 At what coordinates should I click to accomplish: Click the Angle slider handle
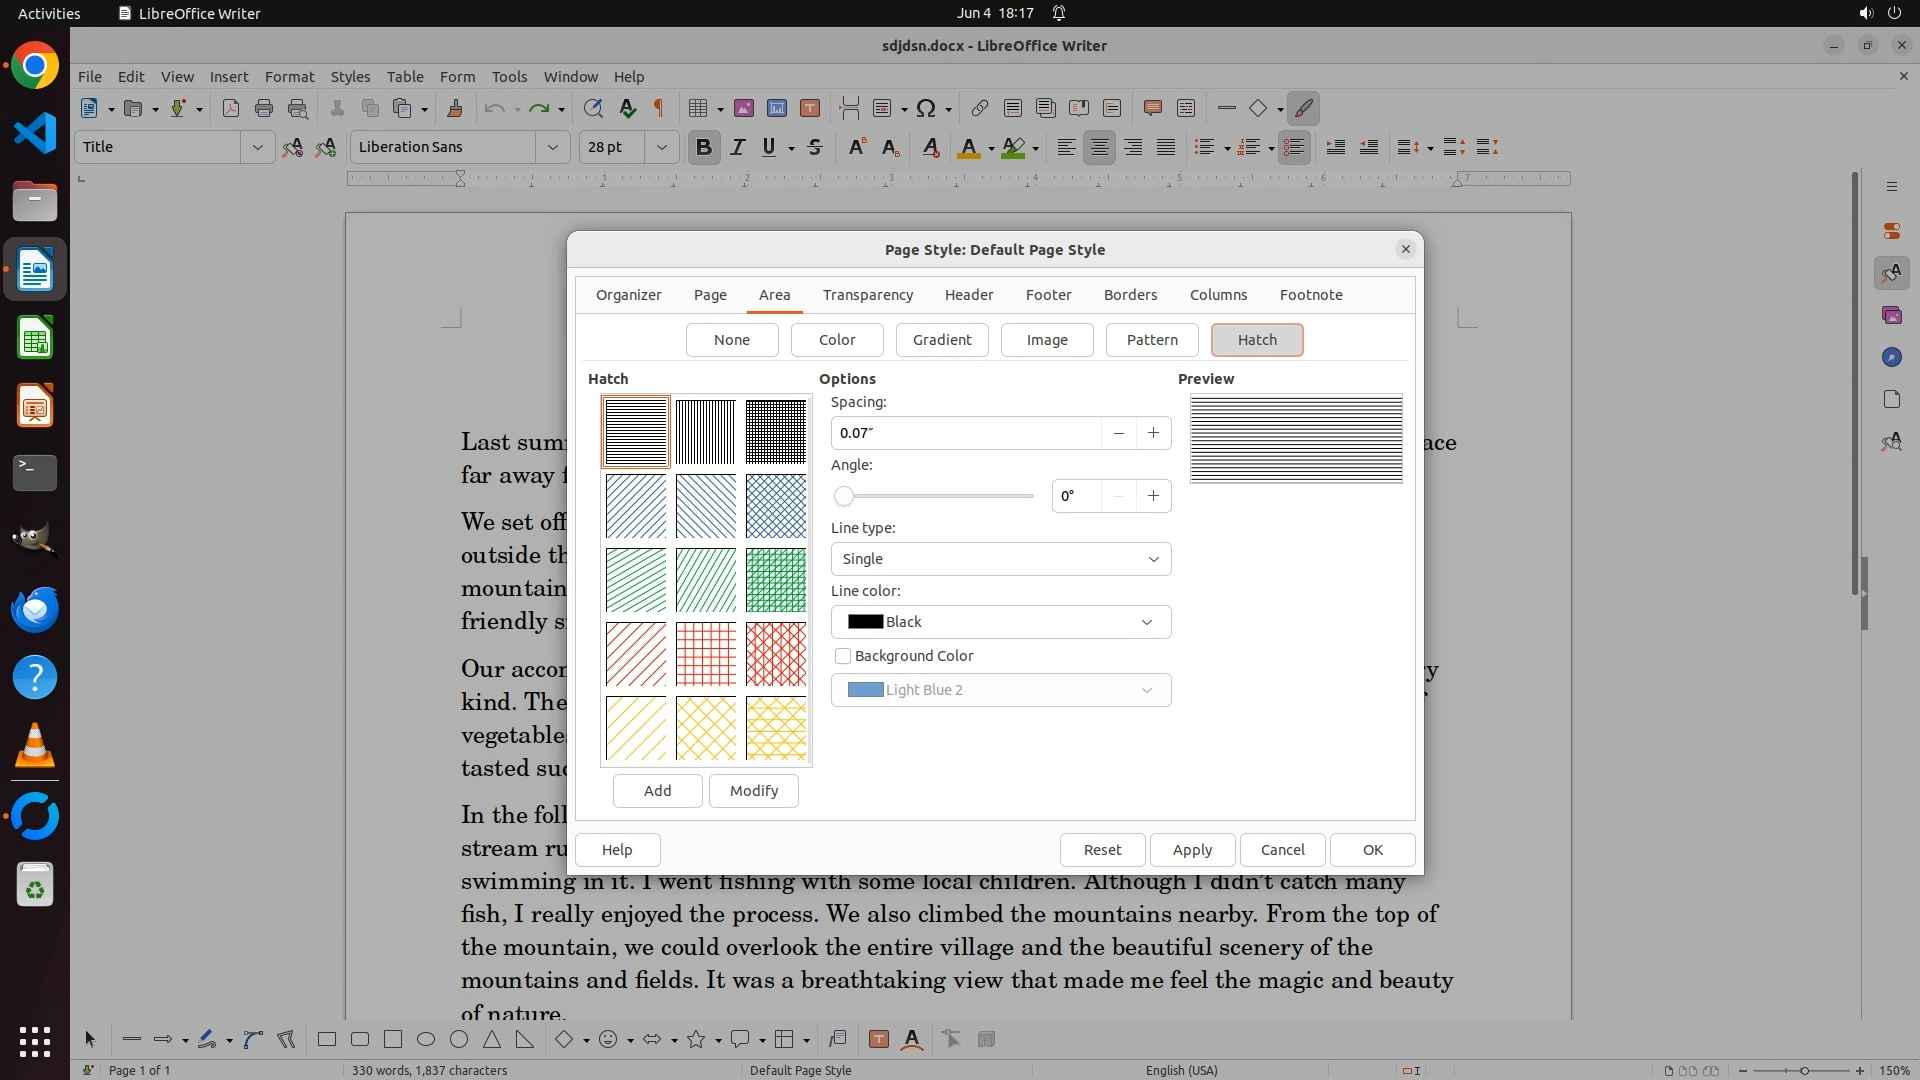[844, 496]
